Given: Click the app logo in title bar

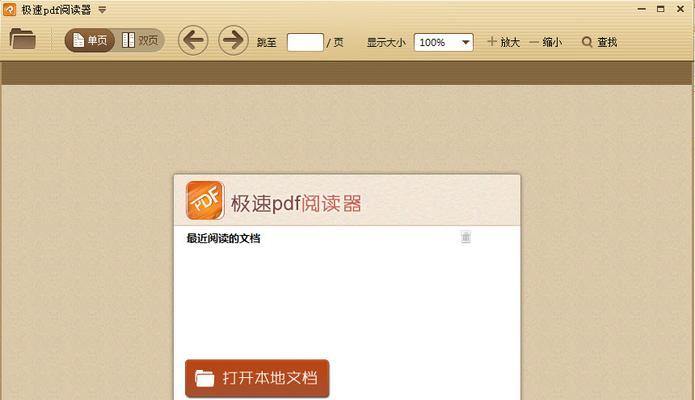Looking at the screenshot, I should pos(9,9).
